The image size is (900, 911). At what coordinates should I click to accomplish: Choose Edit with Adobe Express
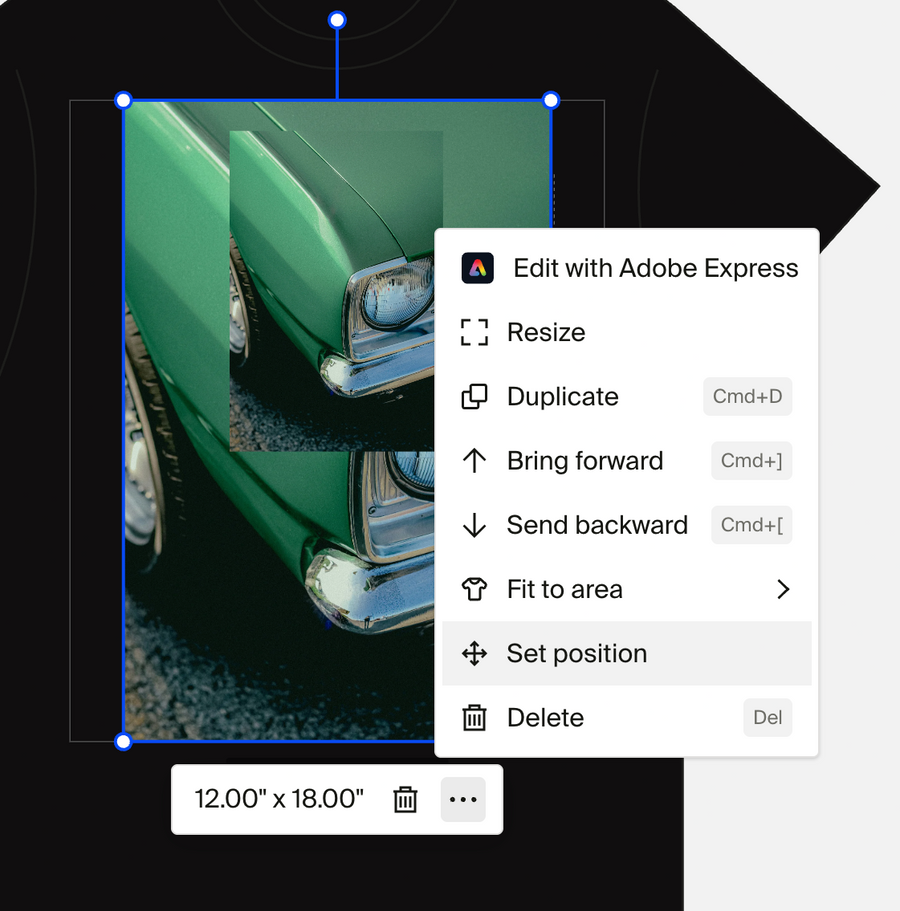point(655,268)
